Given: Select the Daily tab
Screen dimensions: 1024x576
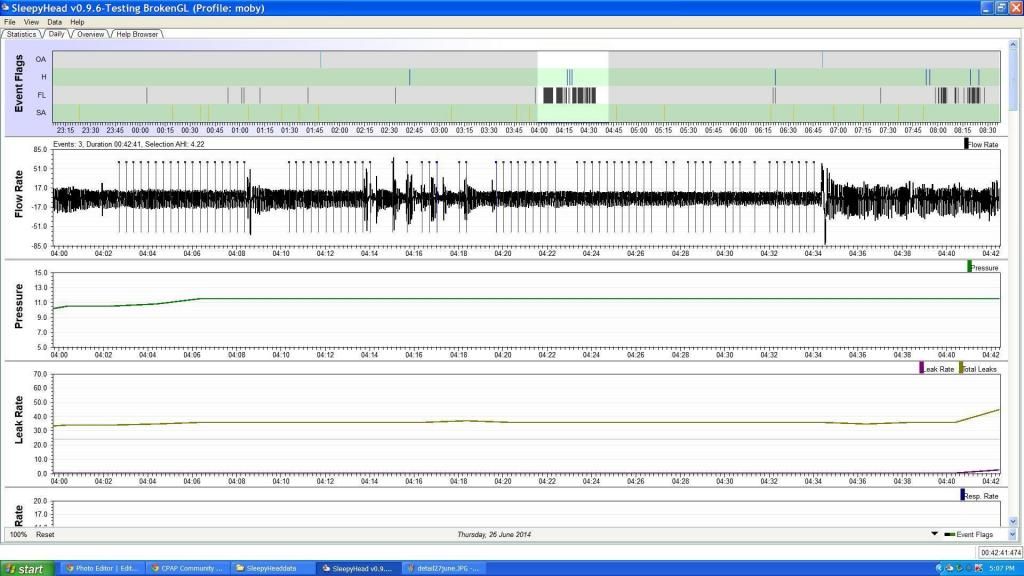Looking at the screenshot, I should (x=56, y=34).
